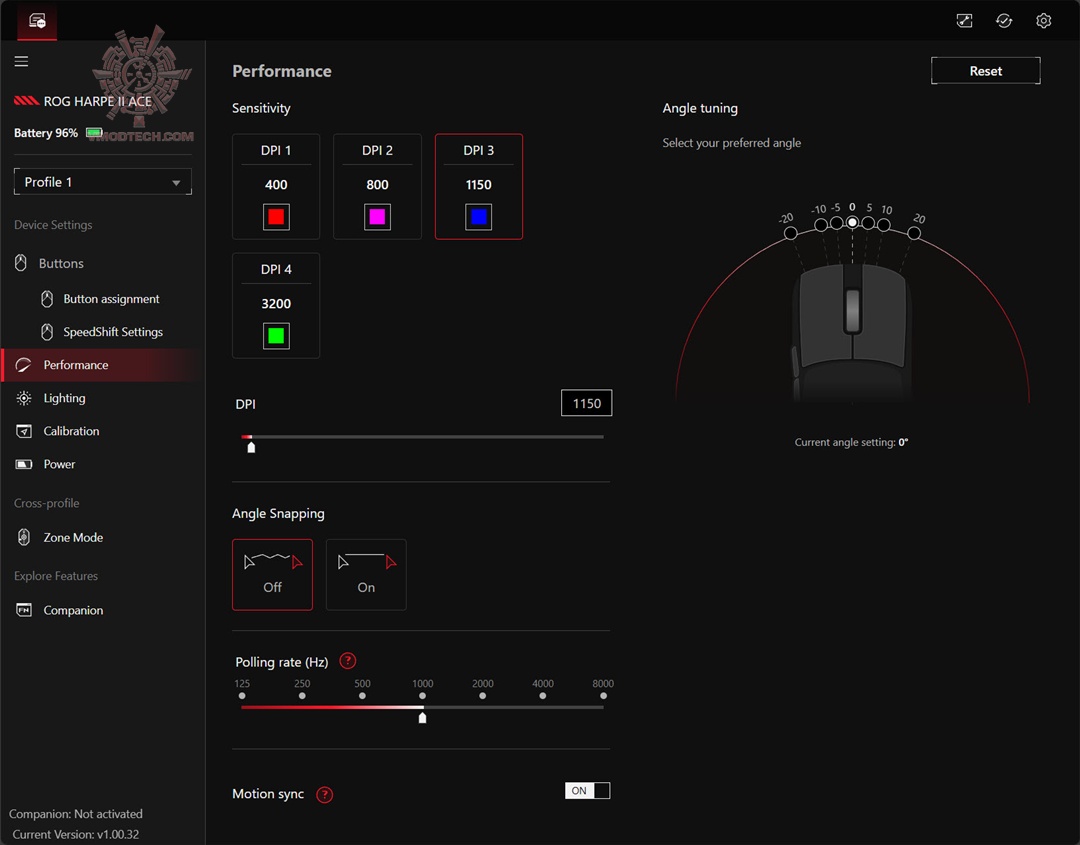Click the Companion FN icon
This screenshot has height=845, width=1080.
pyautogui.click(x=23, y=609)
